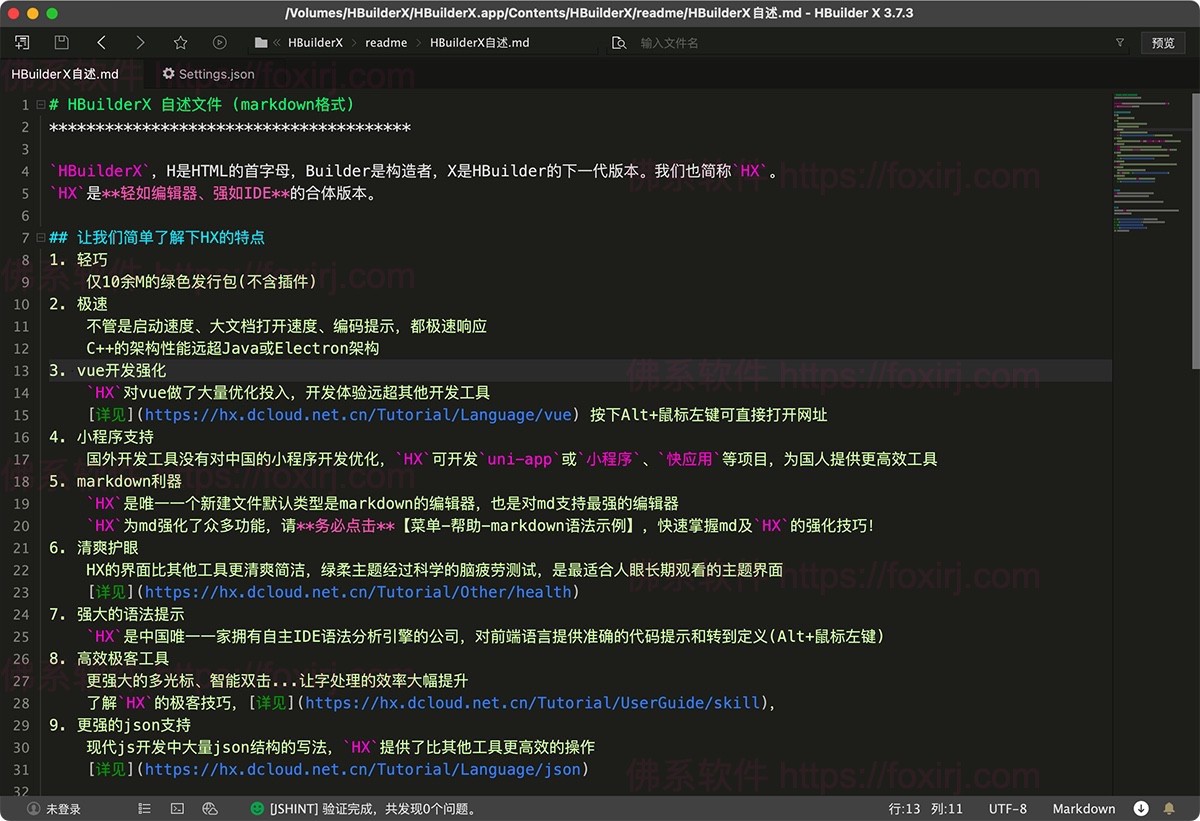Click the notification bell icon

tap(1169, 808)
